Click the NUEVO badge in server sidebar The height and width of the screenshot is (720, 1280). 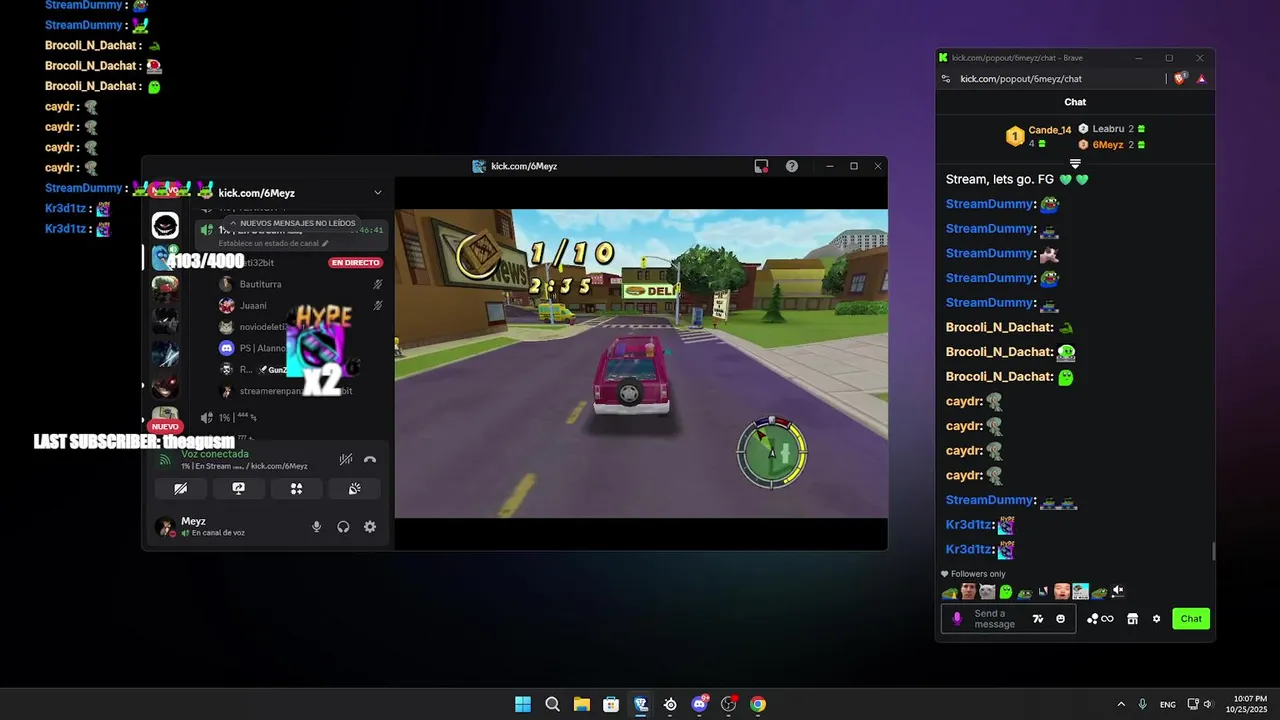coord(165,427)
